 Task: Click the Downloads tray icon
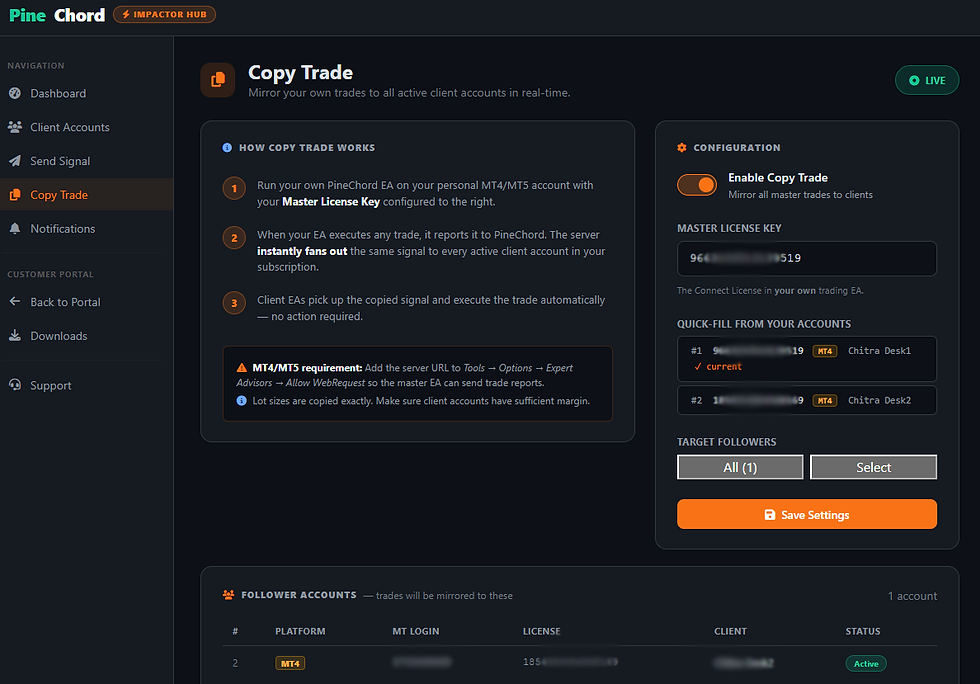point(15,336)
